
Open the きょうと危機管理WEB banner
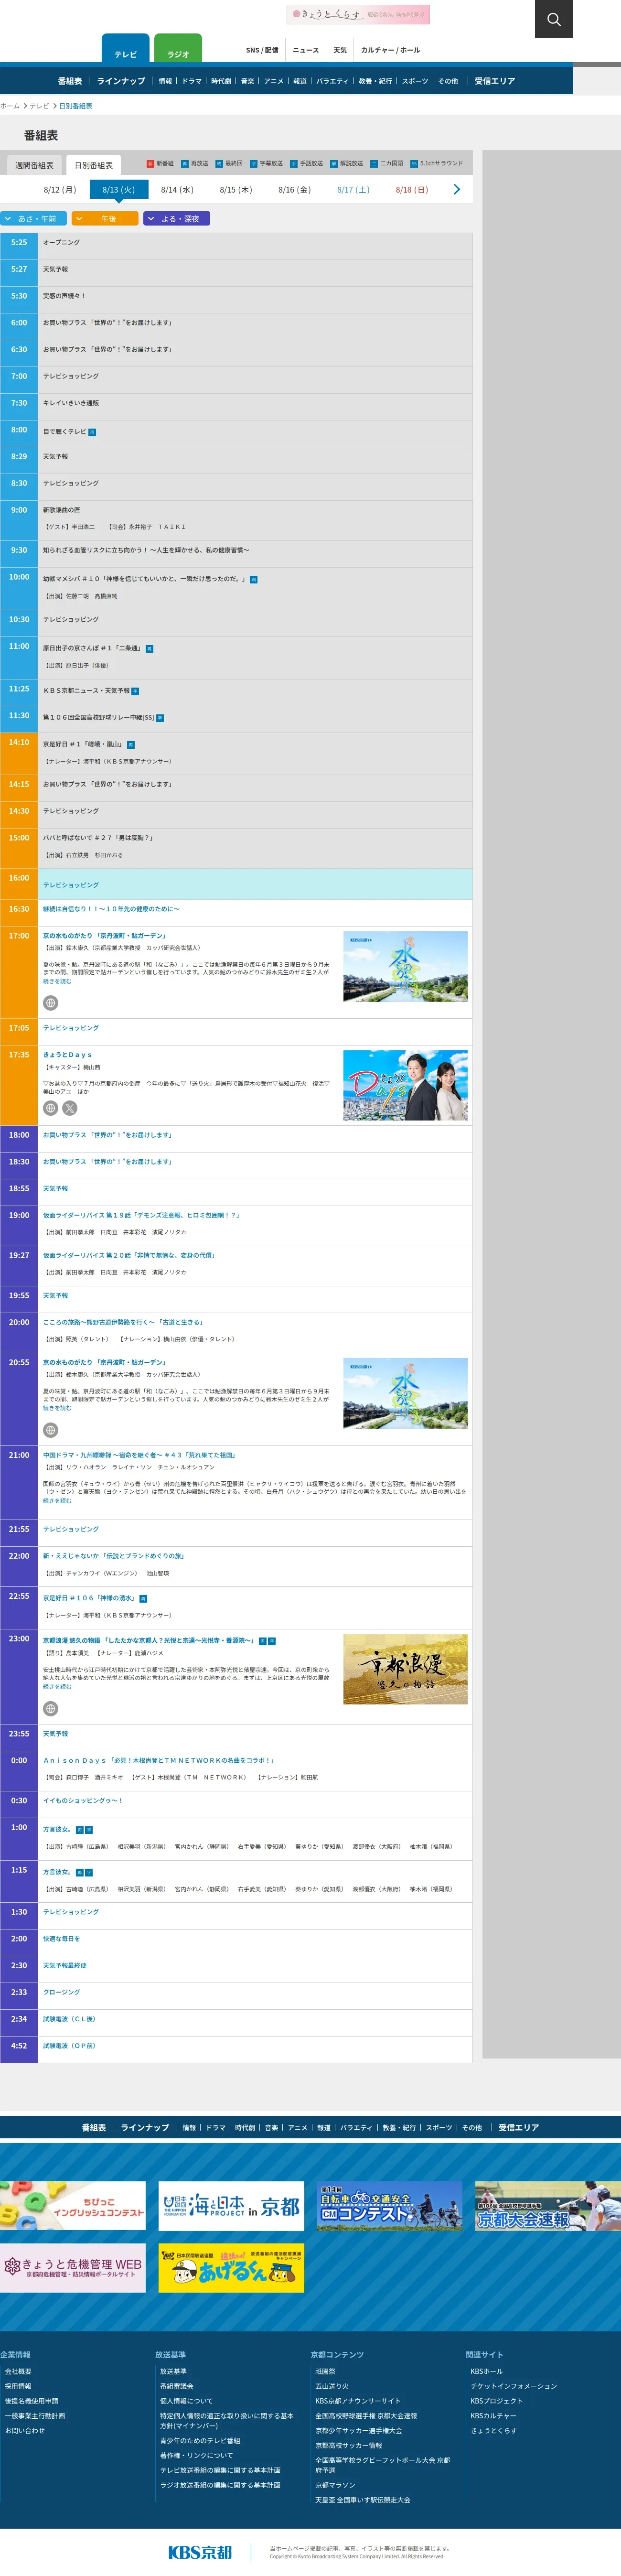(x=73, y=2267)
